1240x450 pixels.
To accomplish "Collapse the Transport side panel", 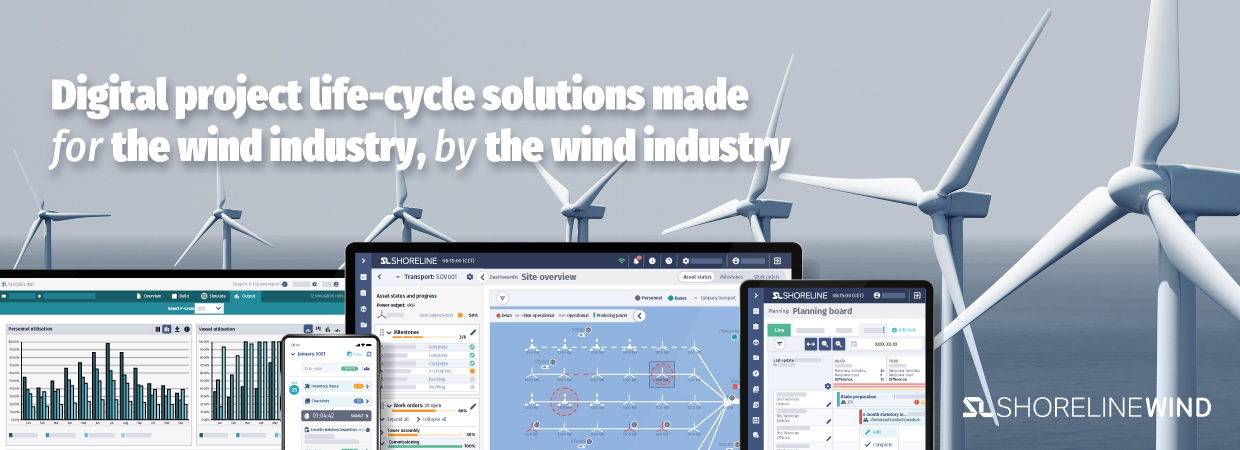I will (483, 277).
